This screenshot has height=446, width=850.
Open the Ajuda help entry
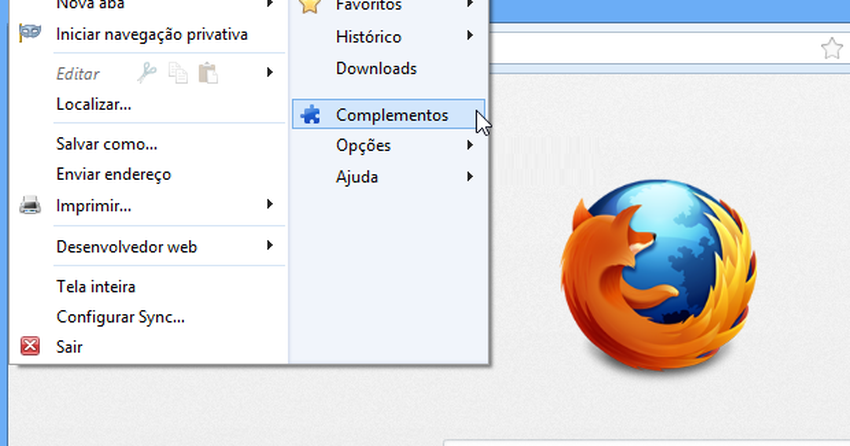(357, 177)
